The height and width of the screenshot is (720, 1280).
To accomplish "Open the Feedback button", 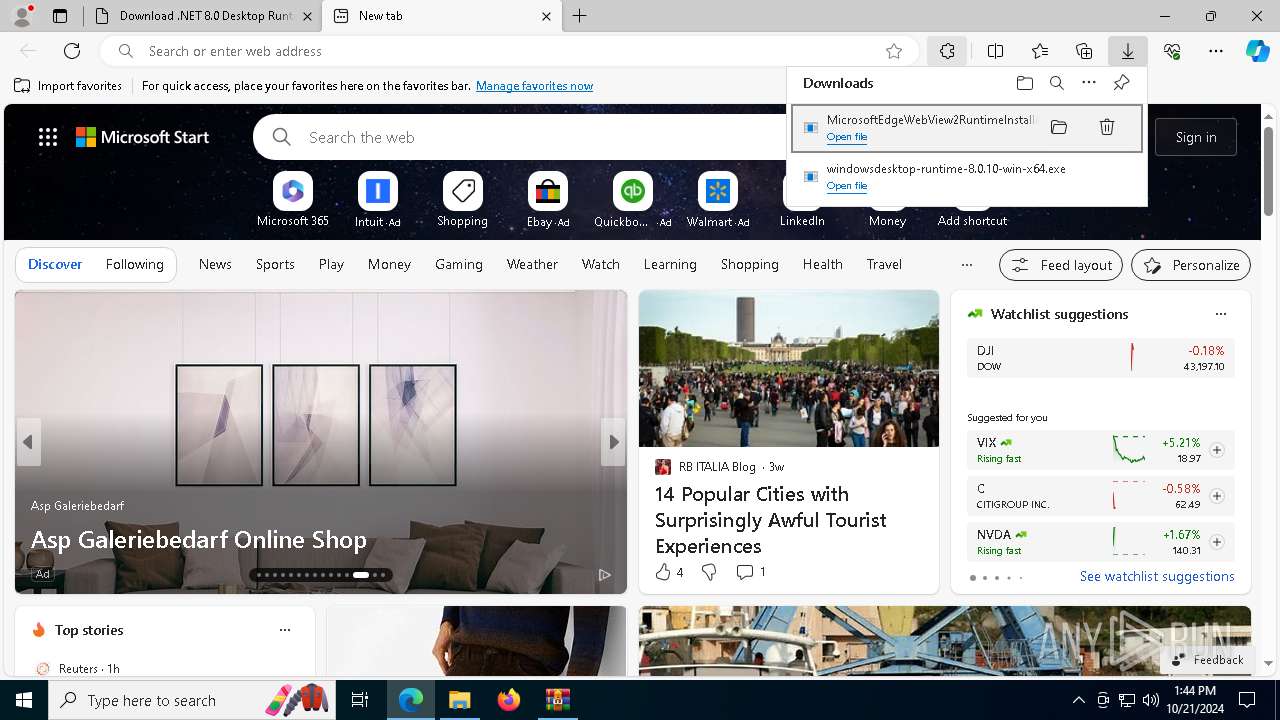I will coord(1207,660).
